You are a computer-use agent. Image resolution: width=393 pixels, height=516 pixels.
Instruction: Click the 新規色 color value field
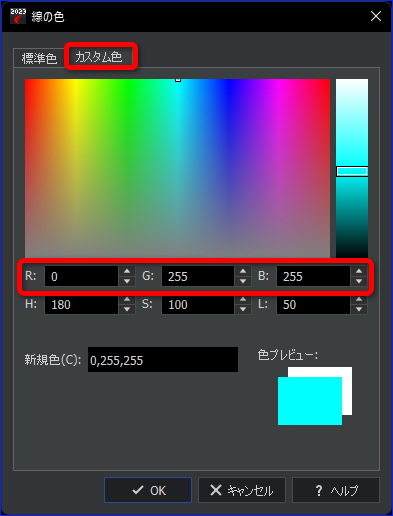[x=163, y=360]
